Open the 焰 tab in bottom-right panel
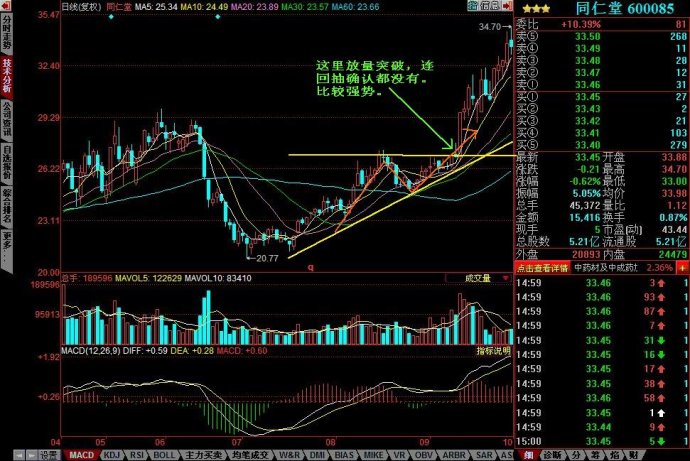Image resolution: width=690 pixels, height=461 pixels. pos(614,455)
